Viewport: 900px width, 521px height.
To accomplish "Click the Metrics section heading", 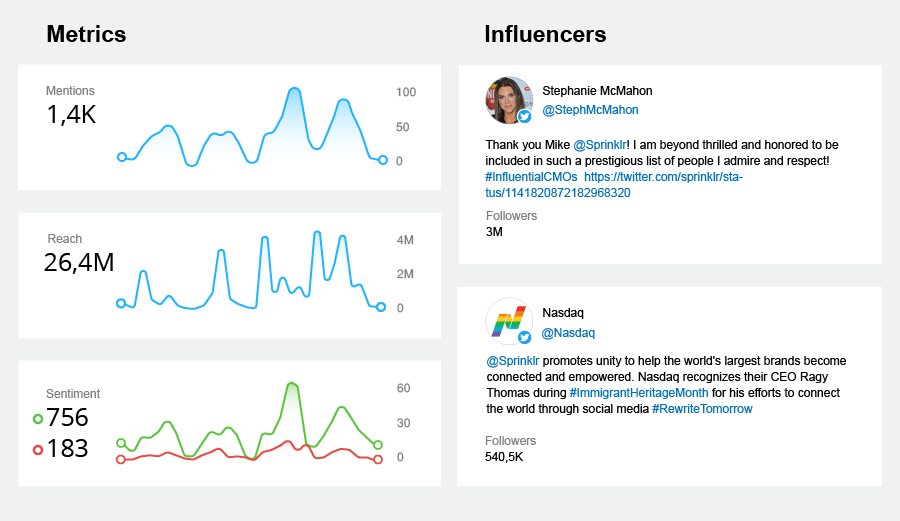I will 86,34.
